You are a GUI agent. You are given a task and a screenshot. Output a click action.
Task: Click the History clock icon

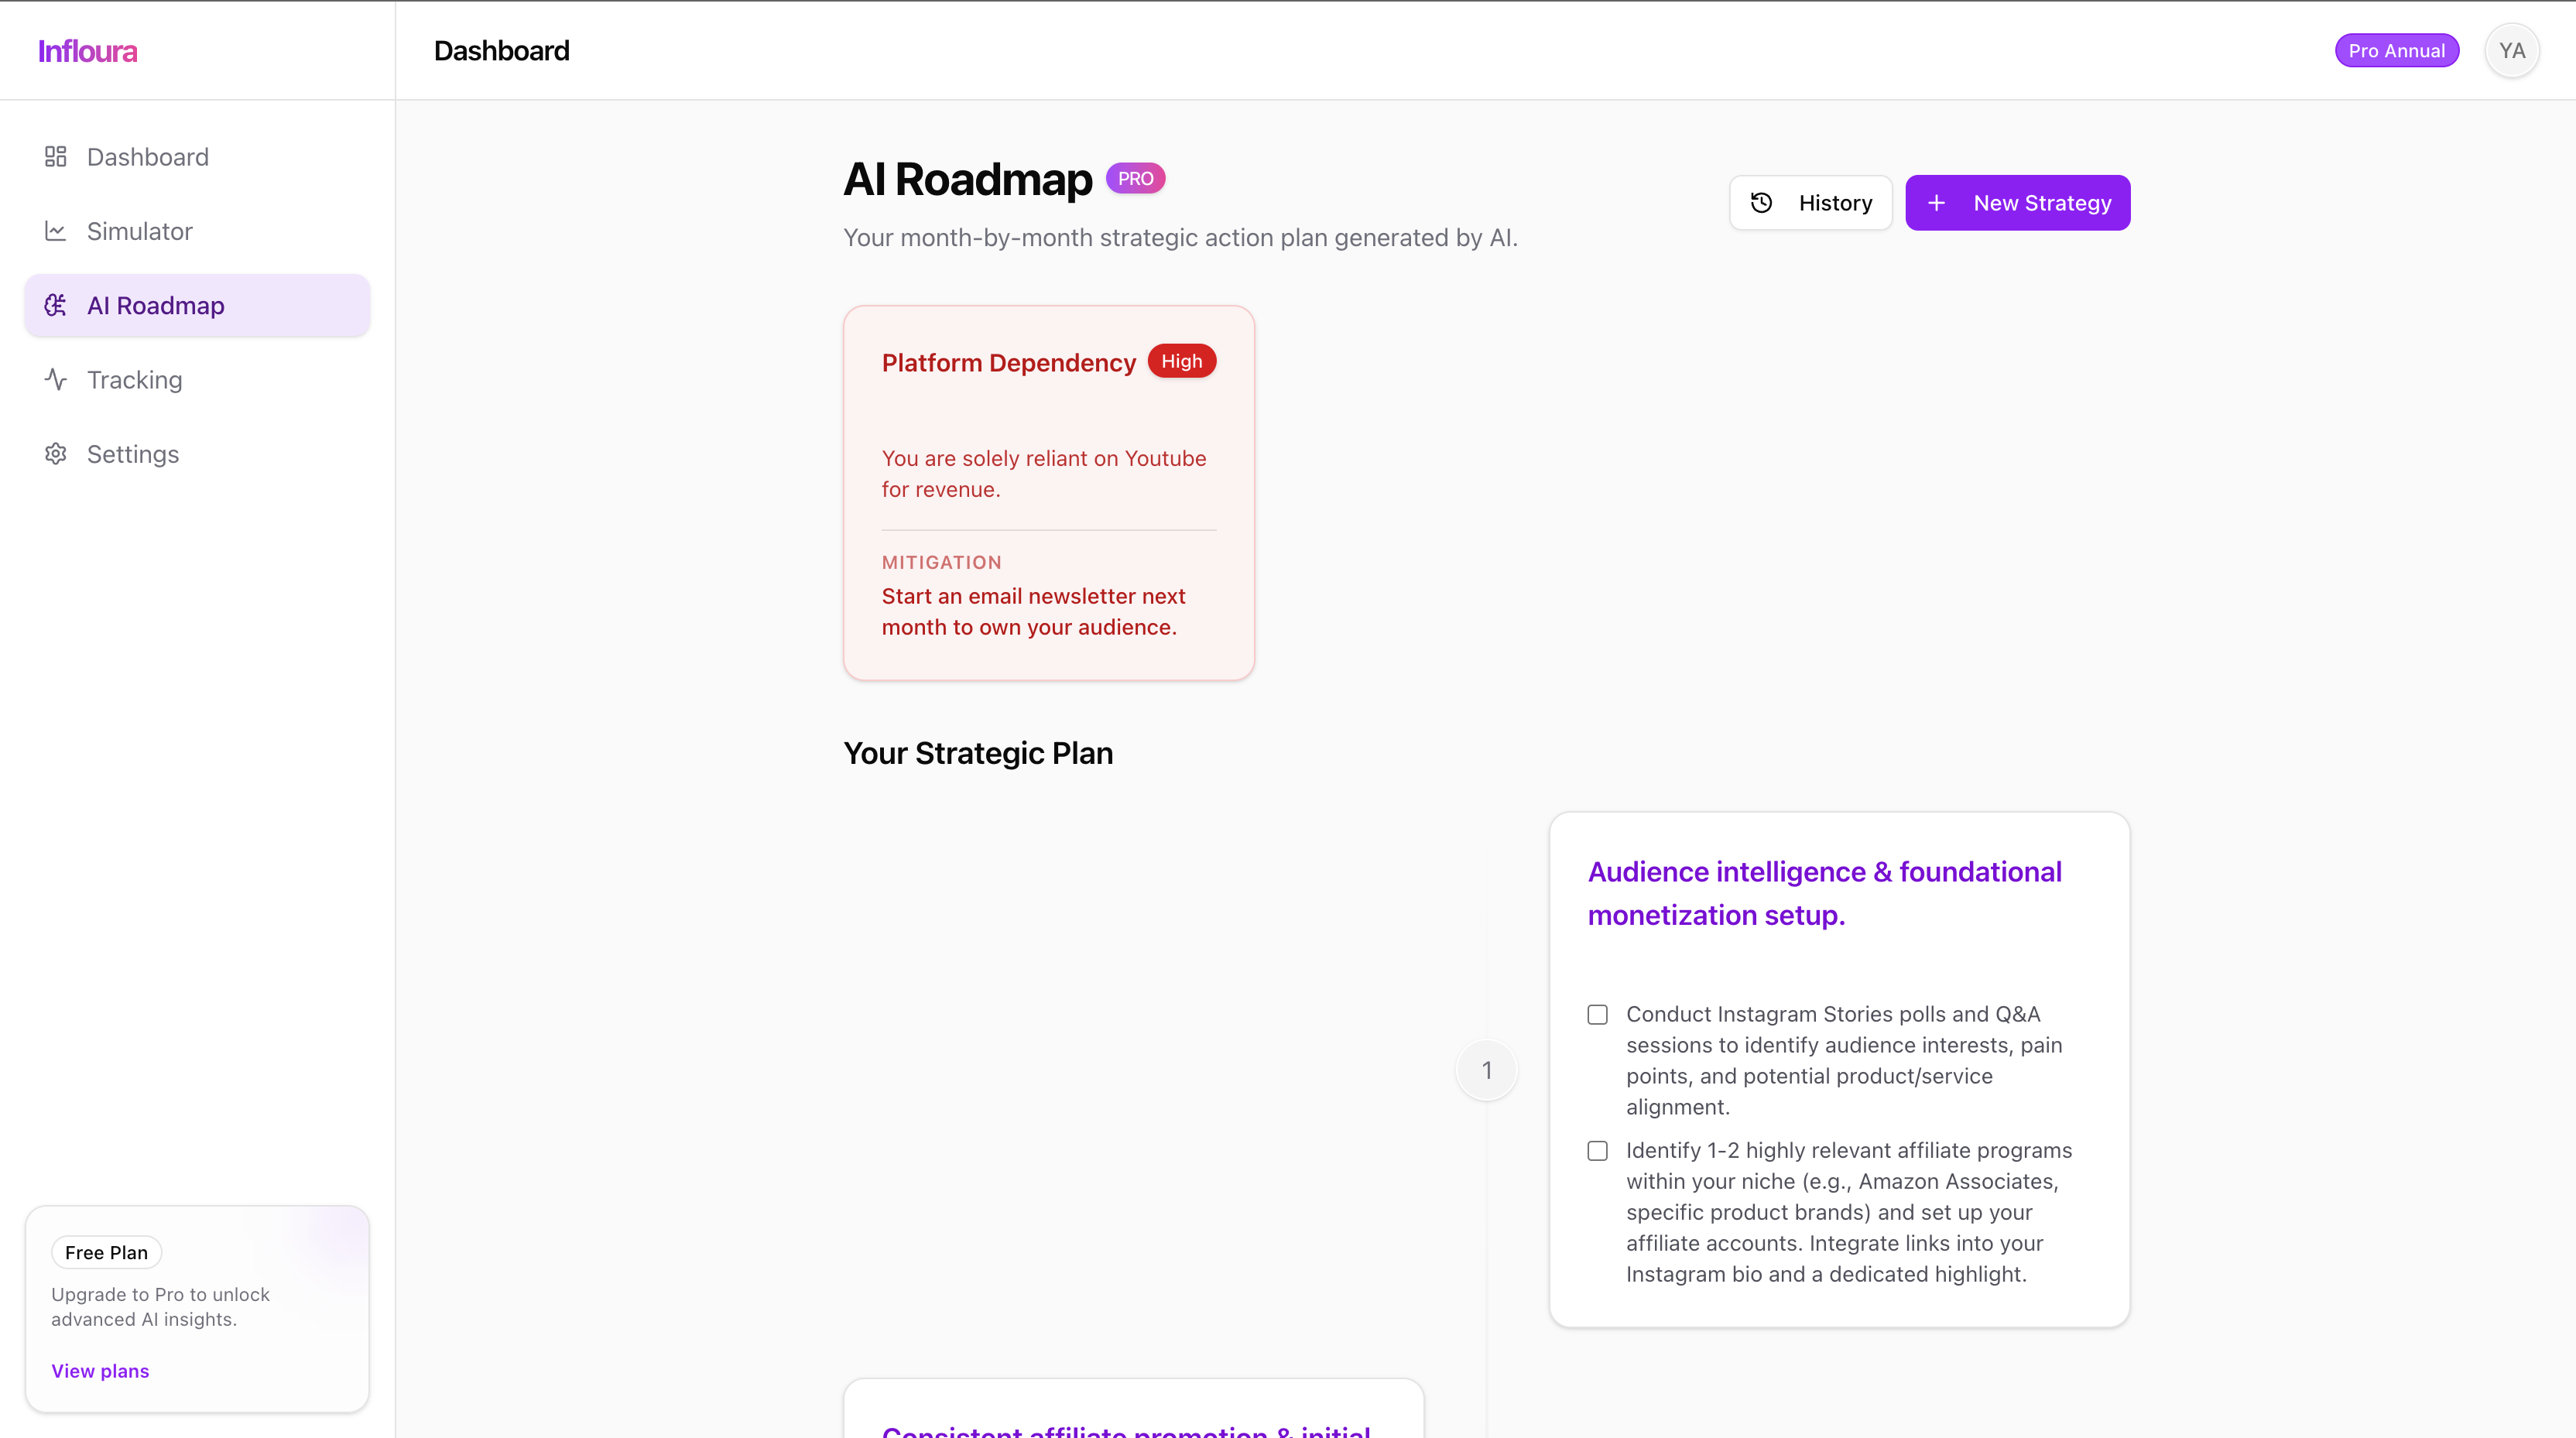click(1762, 203)
